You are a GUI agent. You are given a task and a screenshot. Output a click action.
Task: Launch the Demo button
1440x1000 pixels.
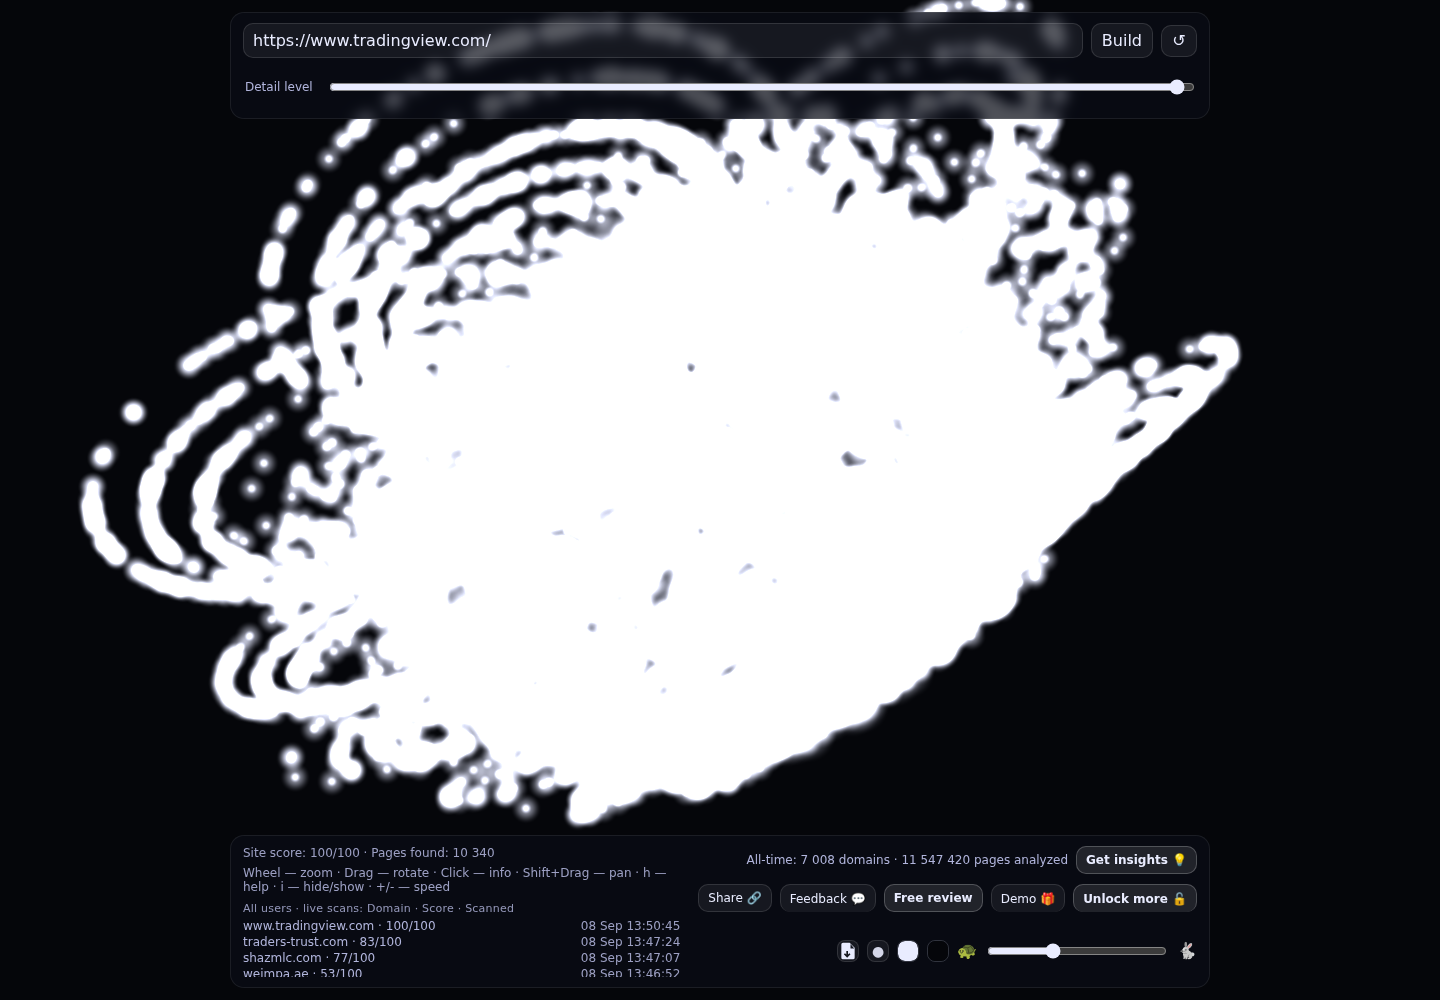click(1028, 898)
